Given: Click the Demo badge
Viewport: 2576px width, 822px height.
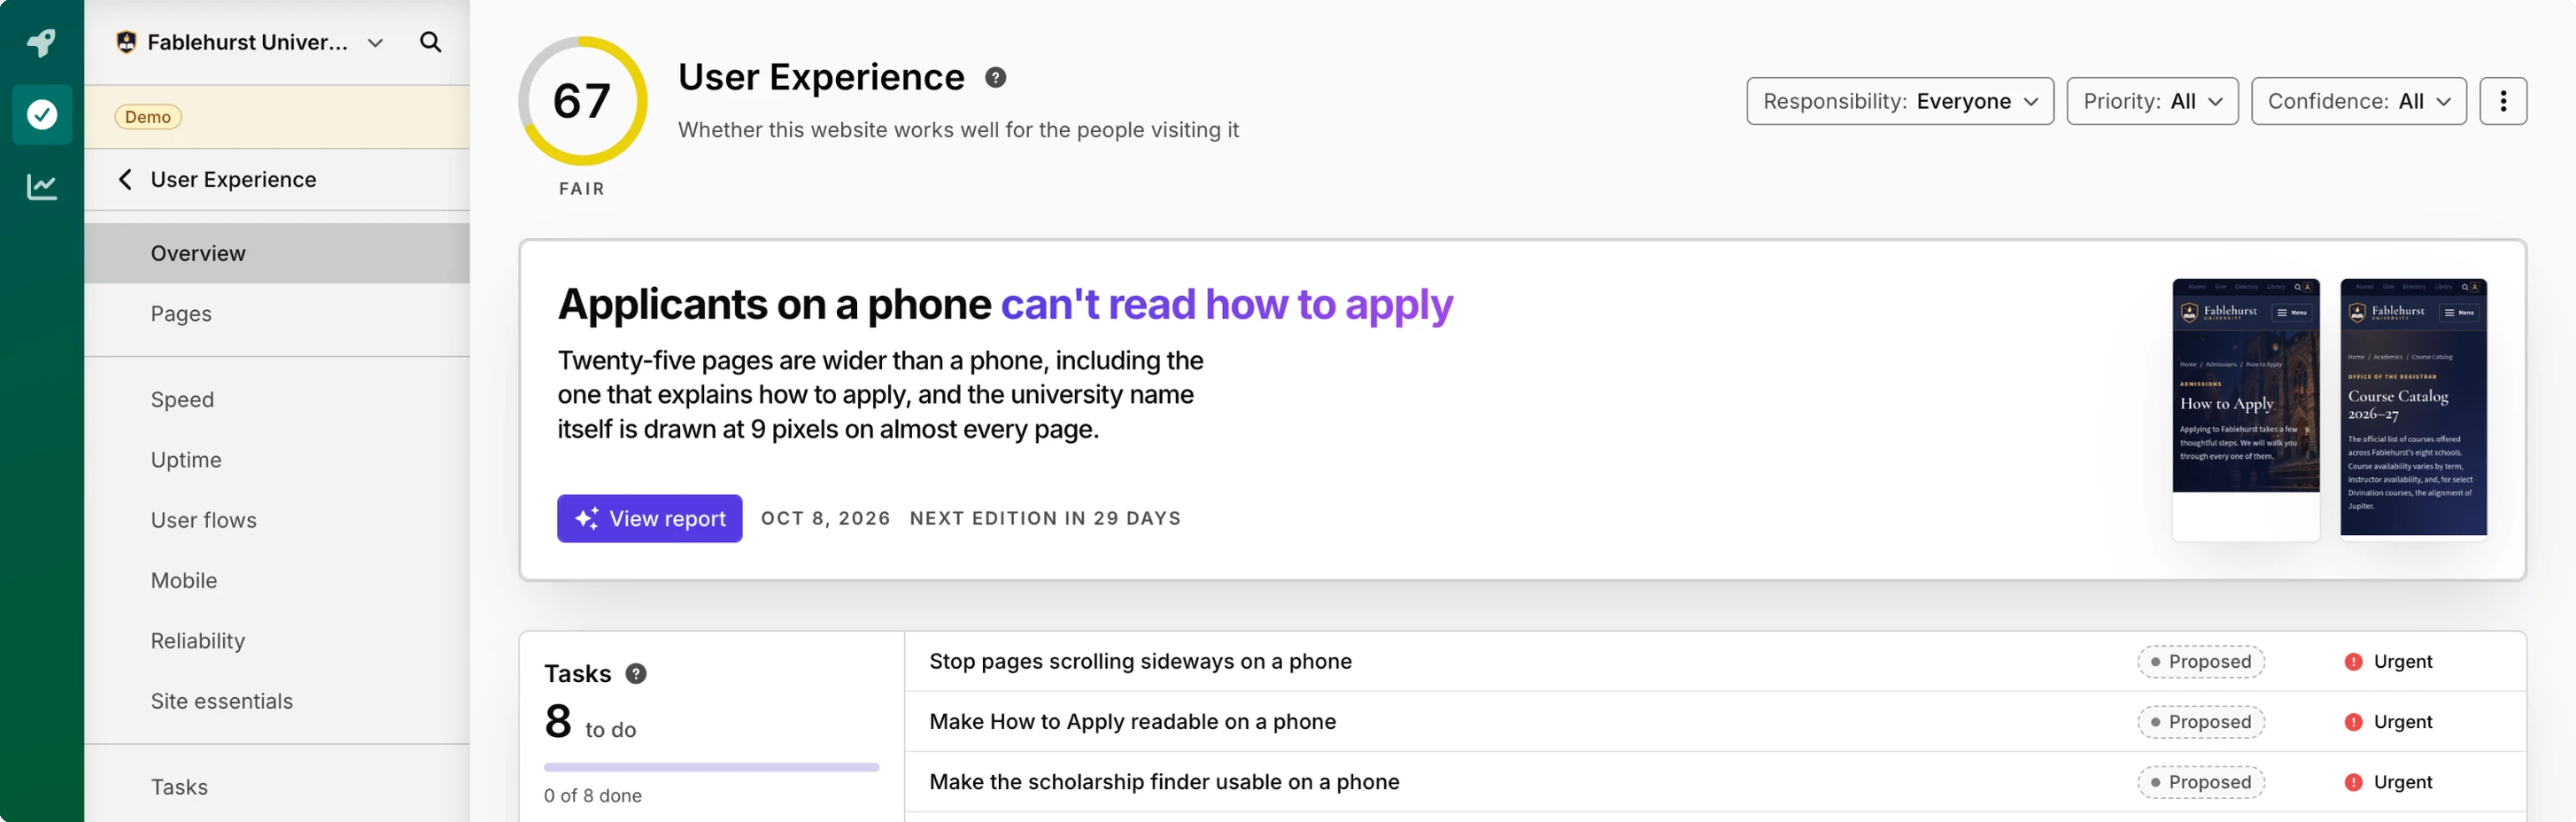Looking at the screenshot, I should tap(148, 116).
